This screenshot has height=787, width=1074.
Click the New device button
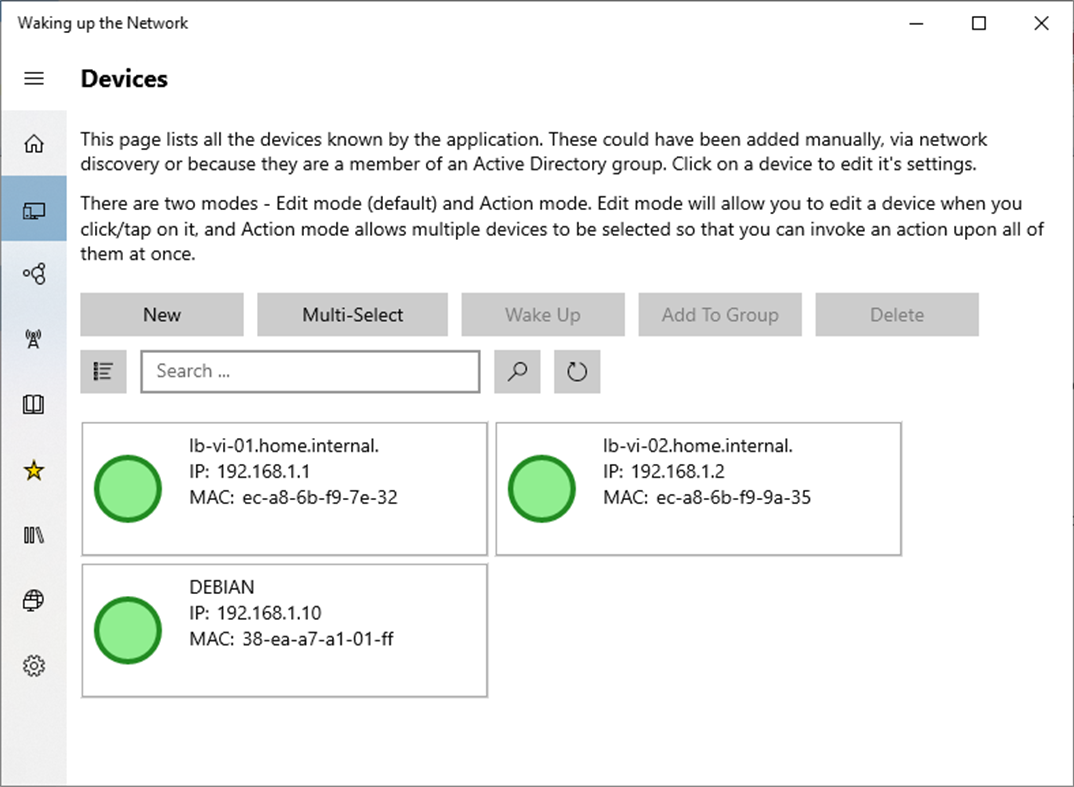162,315
